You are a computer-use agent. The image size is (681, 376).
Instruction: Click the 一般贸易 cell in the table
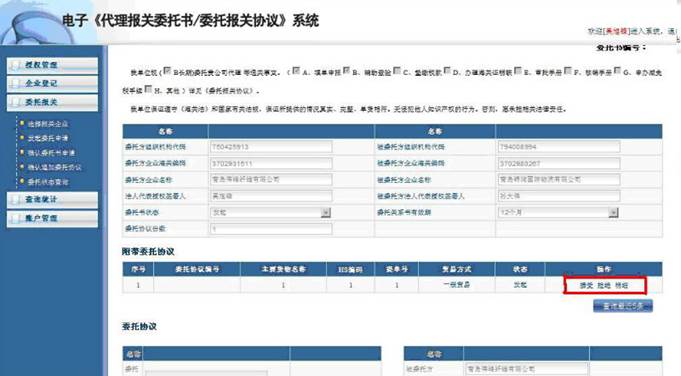coord(456,285)
